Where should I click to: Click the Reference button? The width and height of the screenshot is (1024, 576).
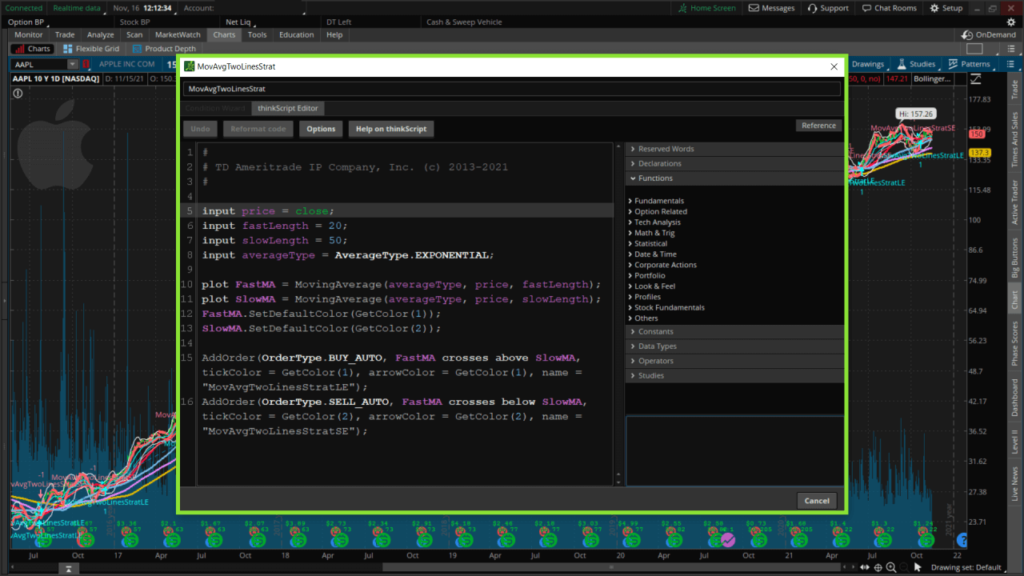(818, 125)
